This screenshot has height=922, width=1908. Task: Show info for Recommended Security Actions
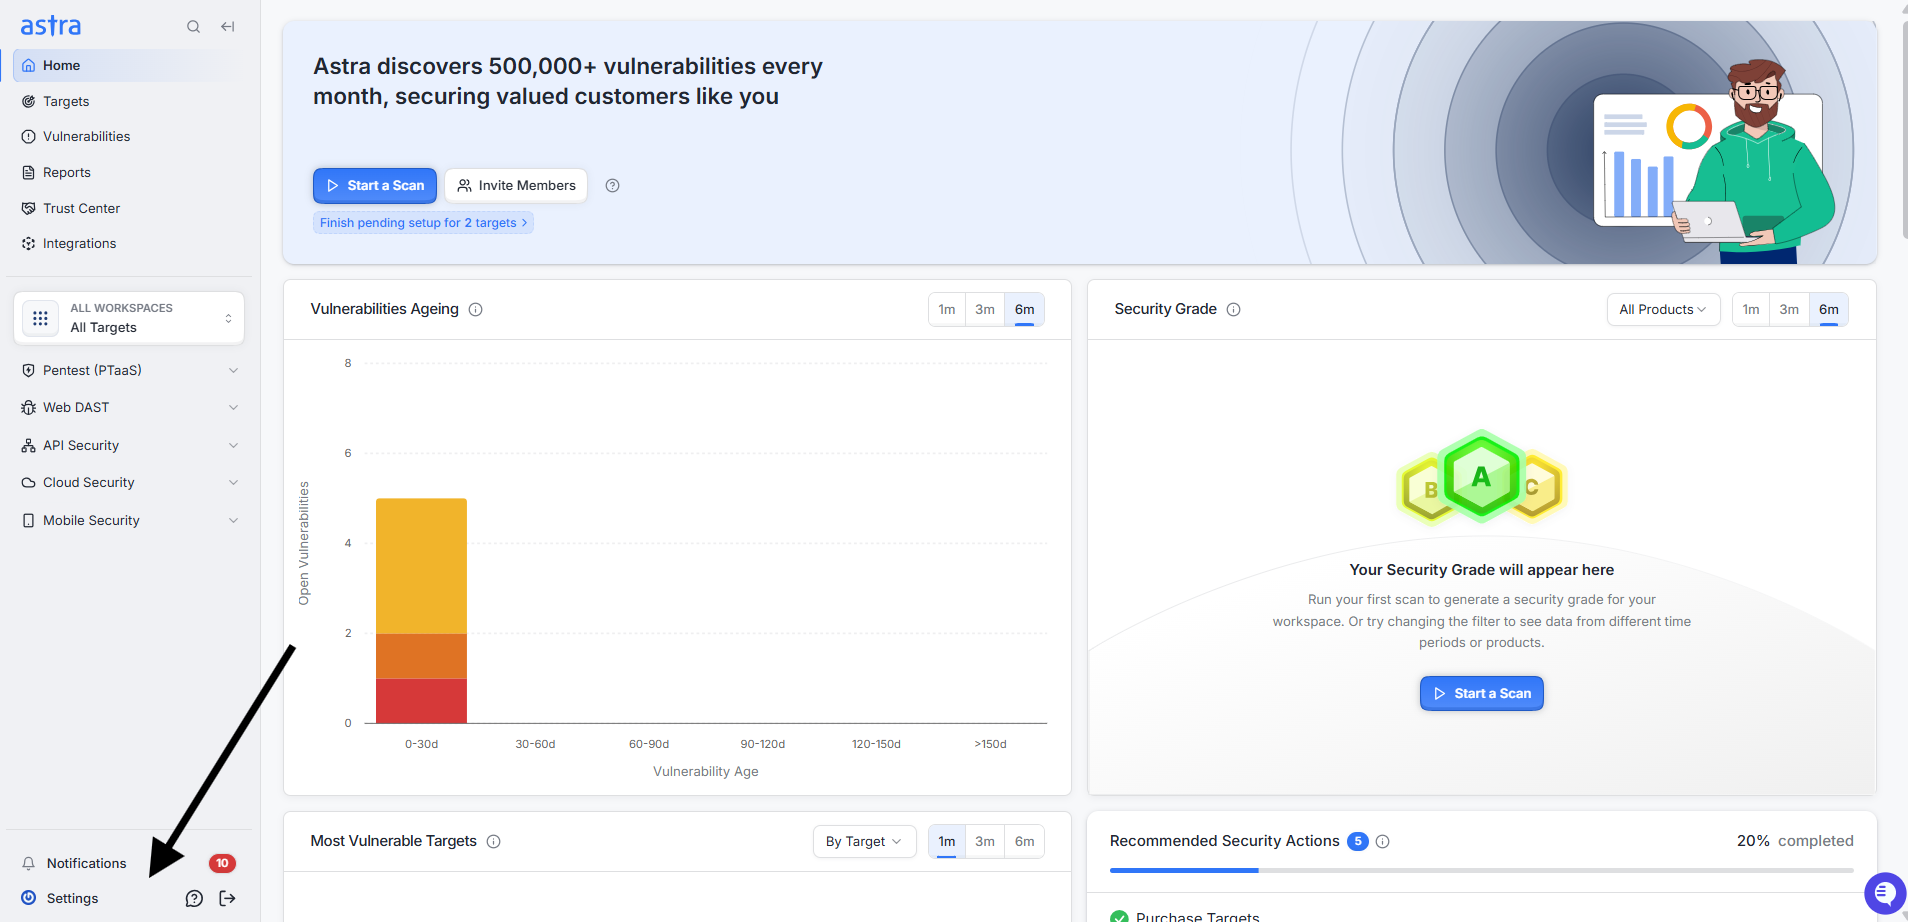1383,842
